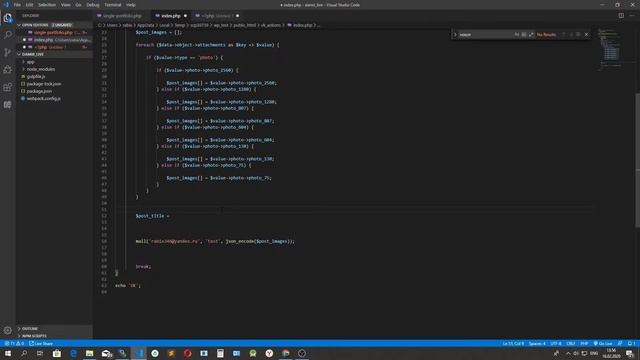Open the sixth activity bar view icon

click(8, 104)
